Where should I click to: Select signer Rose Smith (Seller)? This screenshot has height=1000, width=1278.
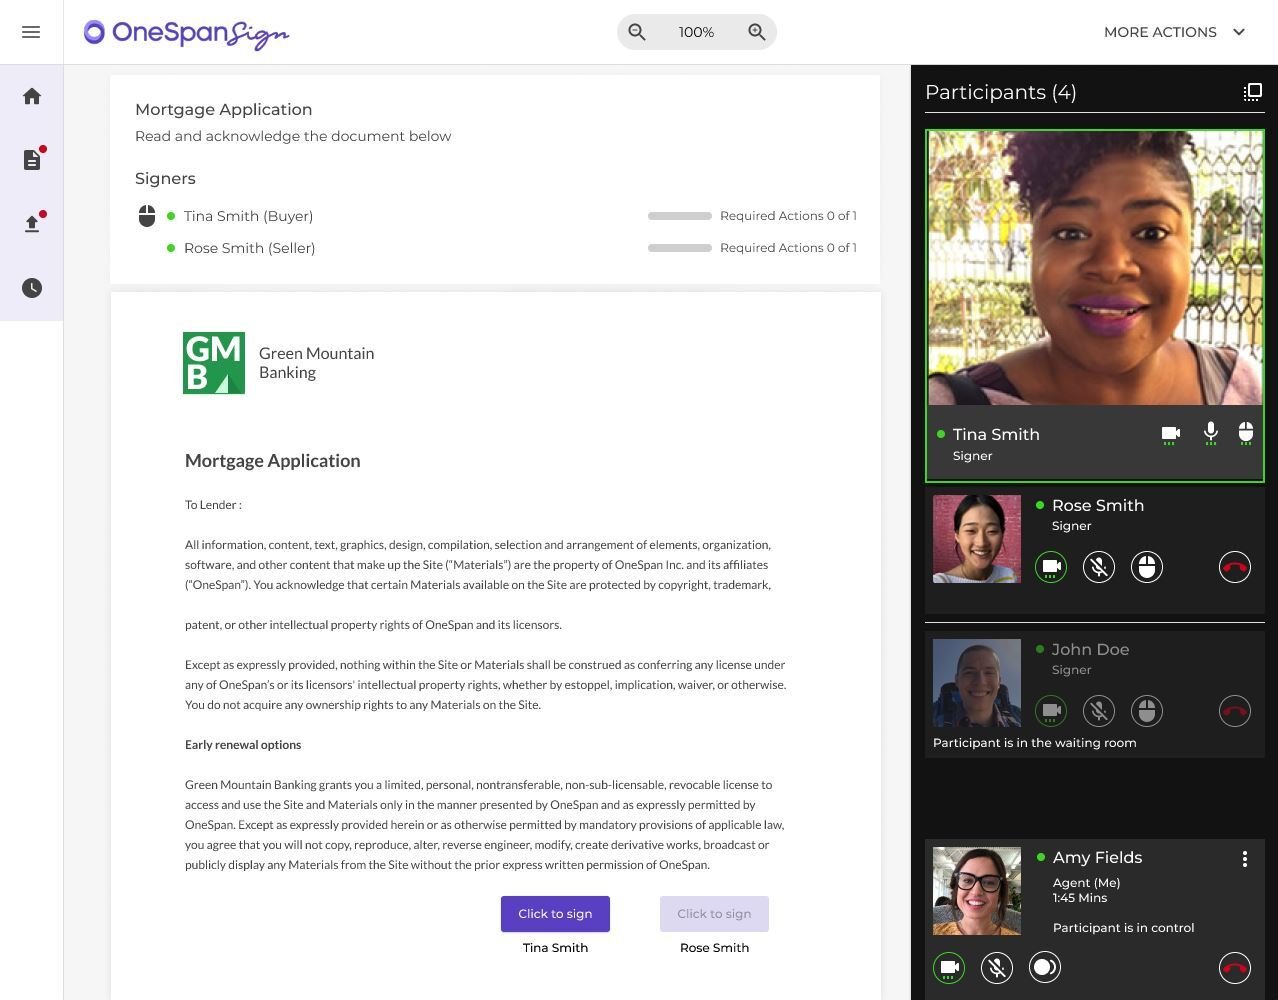click(249, 248)
